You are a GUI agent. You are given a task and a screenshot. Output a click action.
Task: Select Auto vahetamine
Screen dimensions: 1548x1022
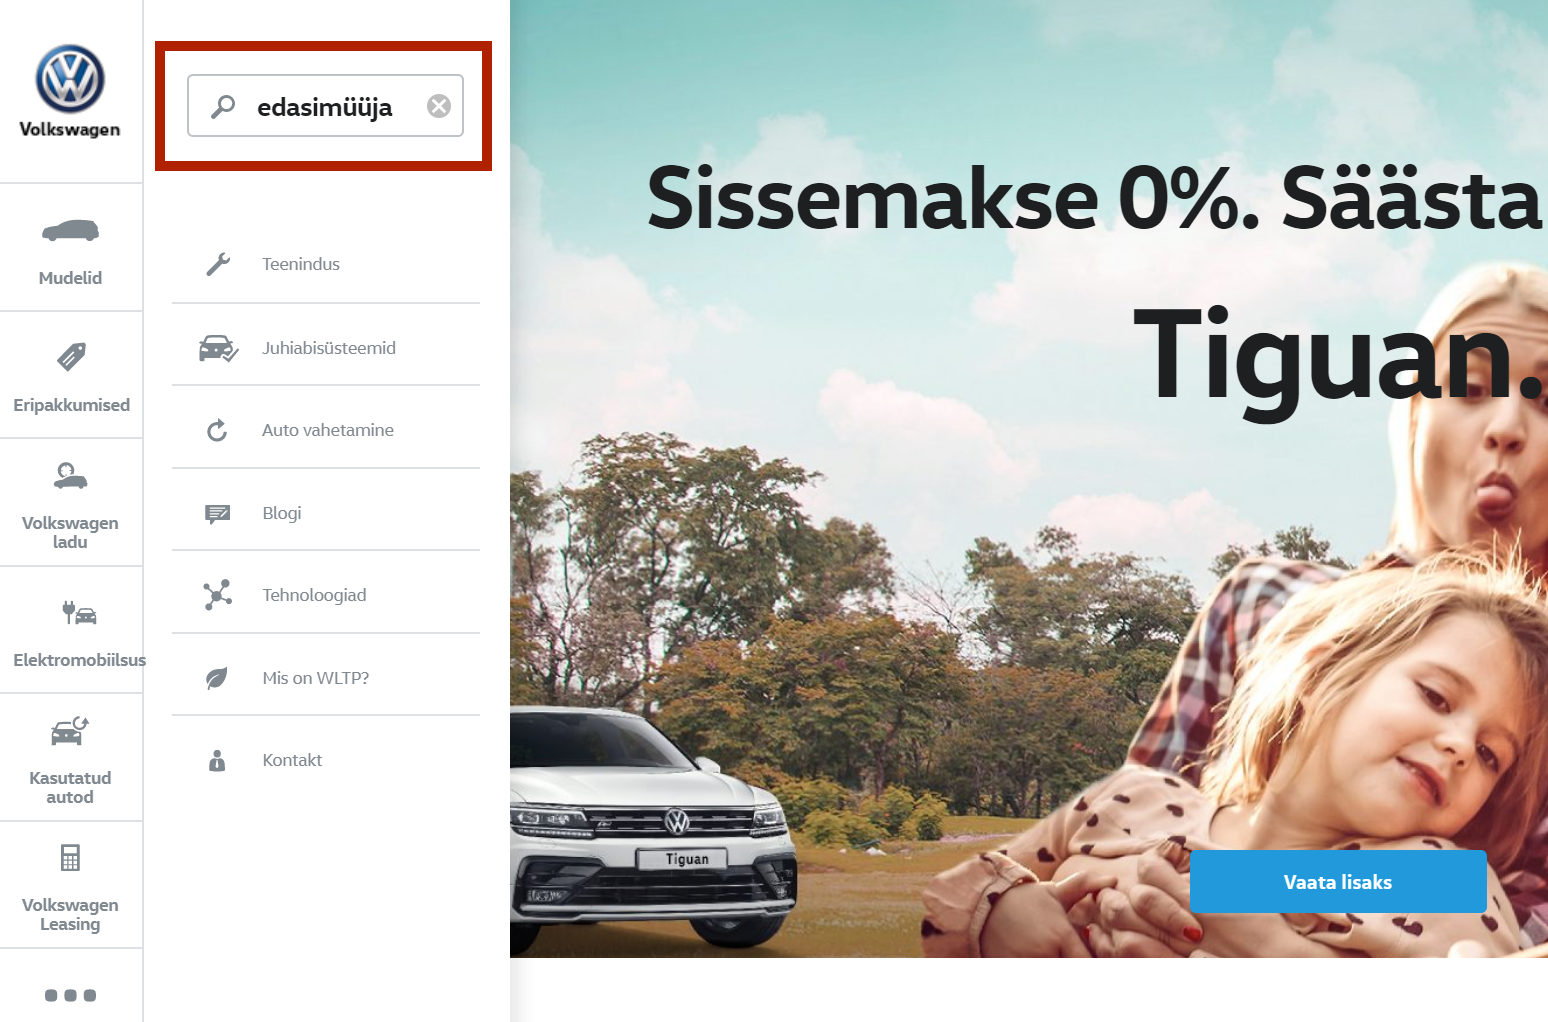[x=326, y=430]
